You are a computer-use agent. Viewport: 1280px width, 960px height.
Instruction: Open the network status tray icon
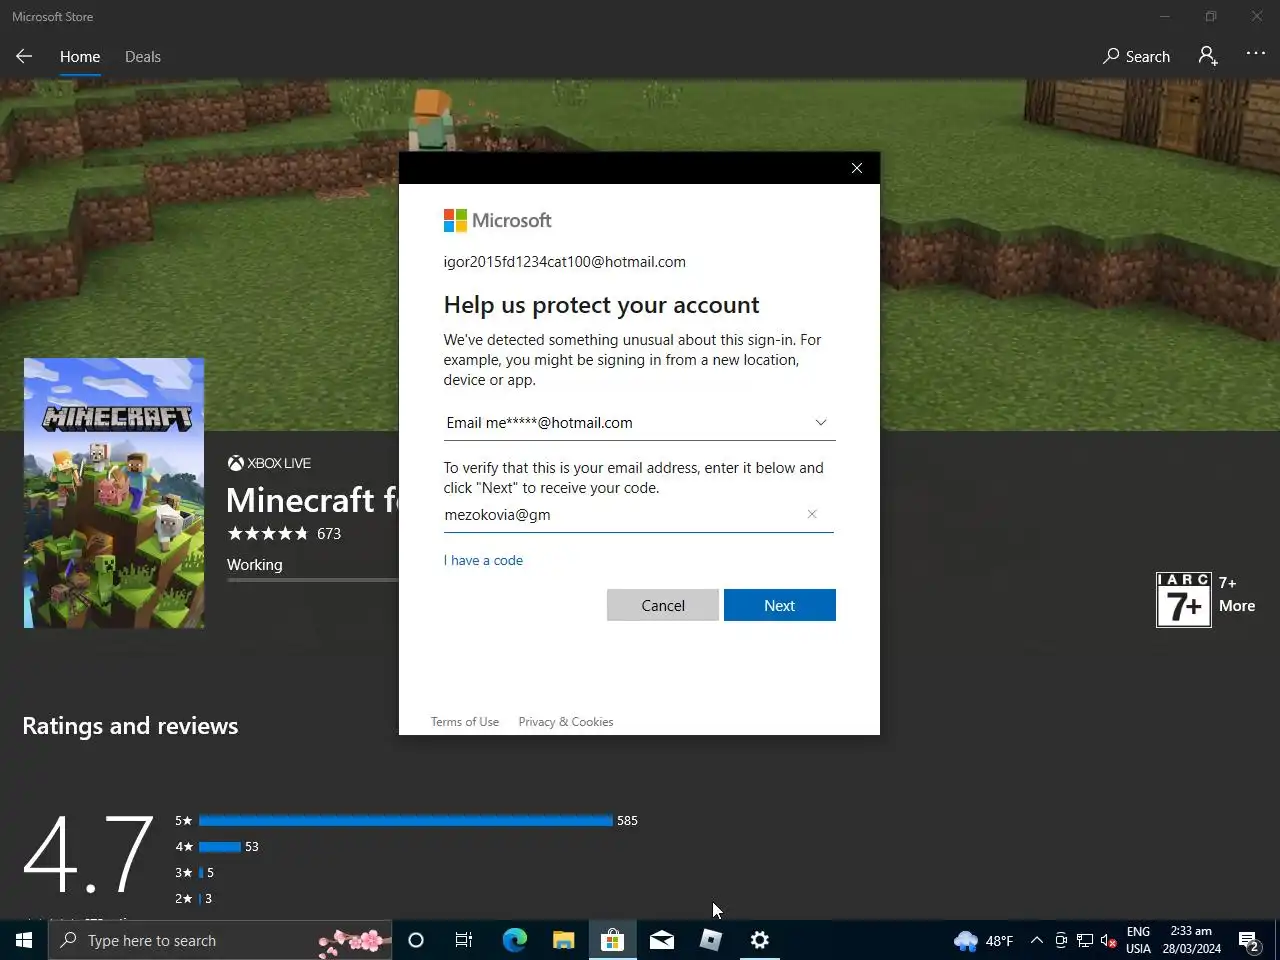point(1085,940)
